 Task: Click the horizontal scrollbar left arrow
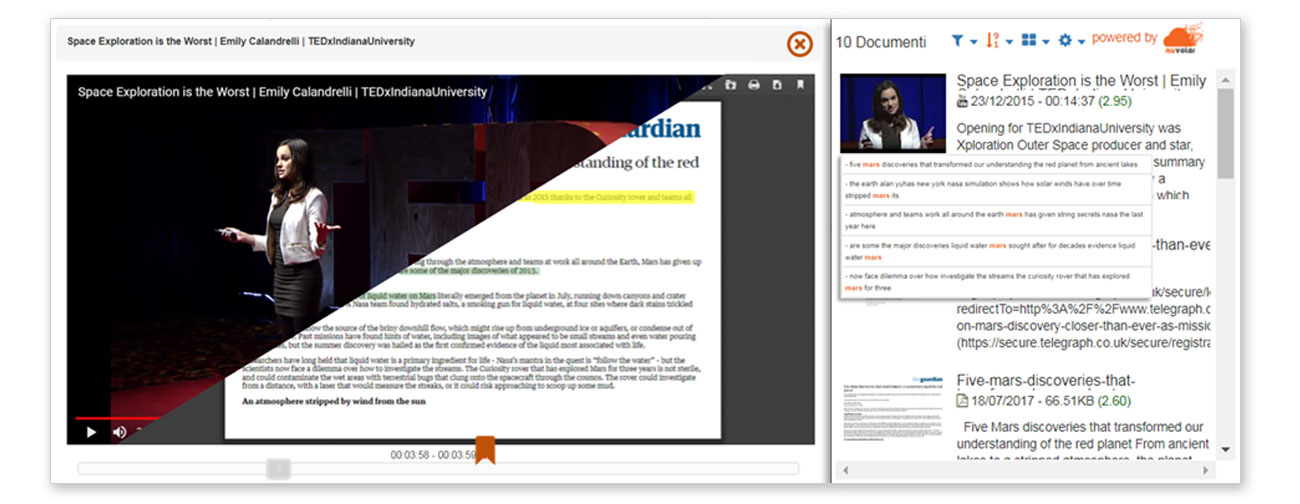847,469
